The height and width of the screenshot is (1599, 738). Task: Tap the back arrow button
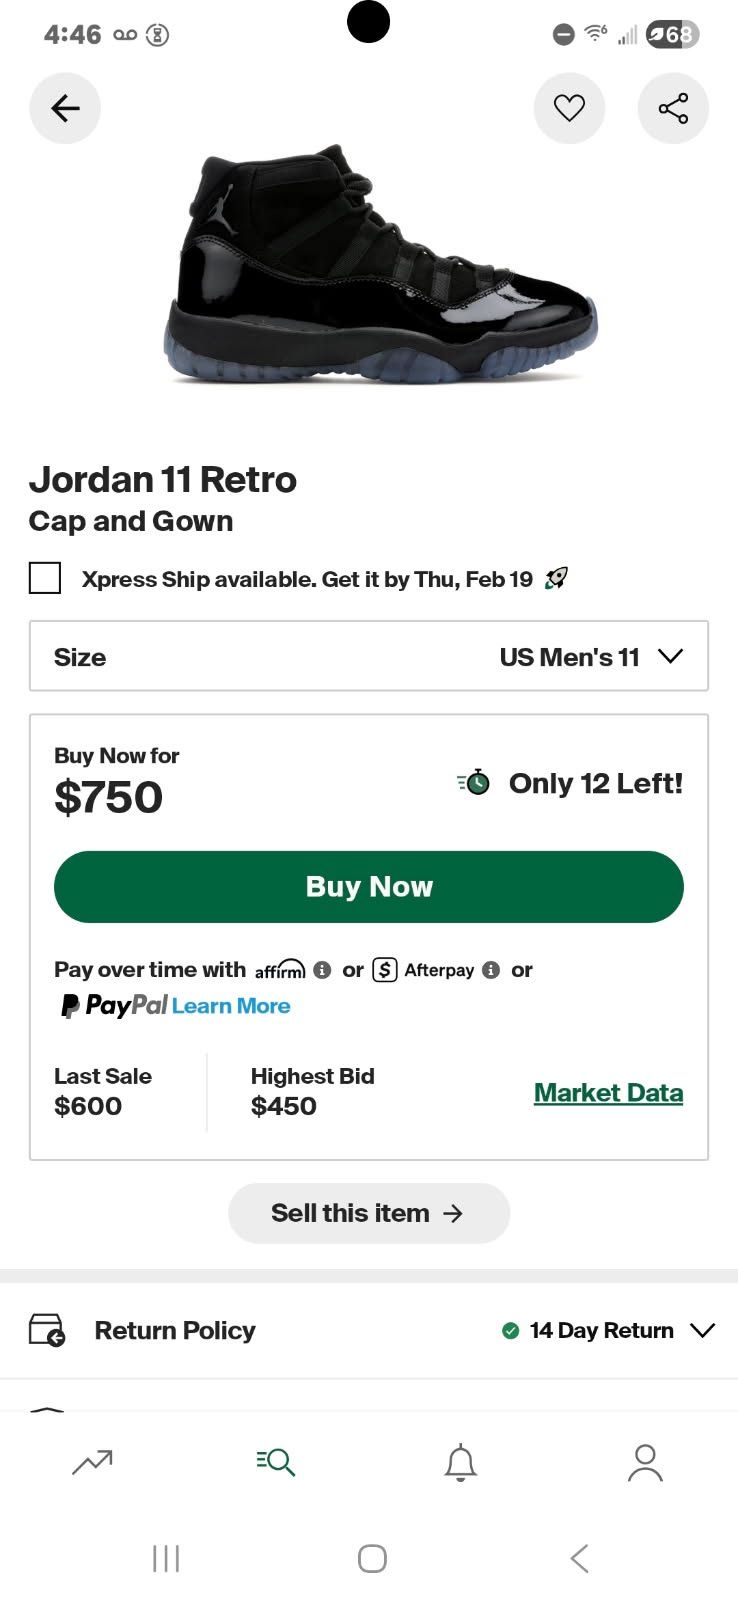[x=65, y=108]
